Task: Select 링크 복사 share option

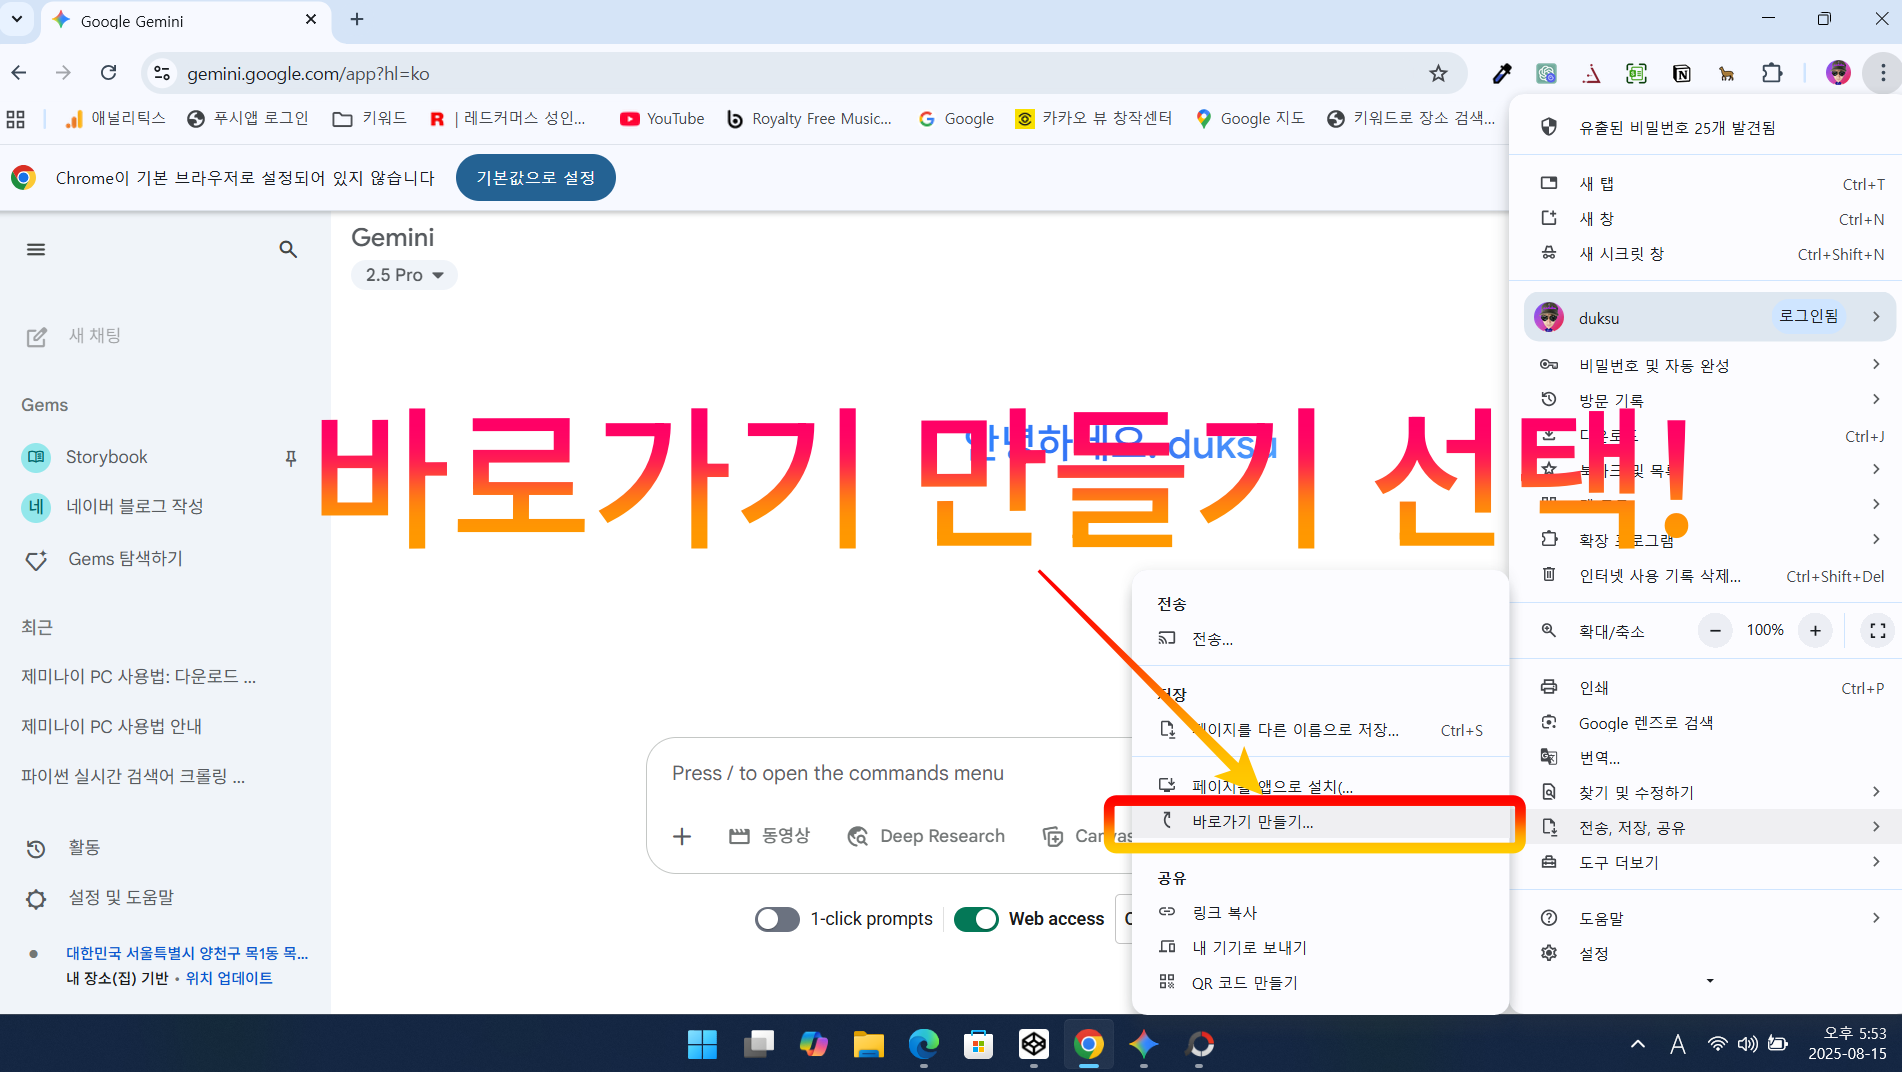Action: 1320,913
